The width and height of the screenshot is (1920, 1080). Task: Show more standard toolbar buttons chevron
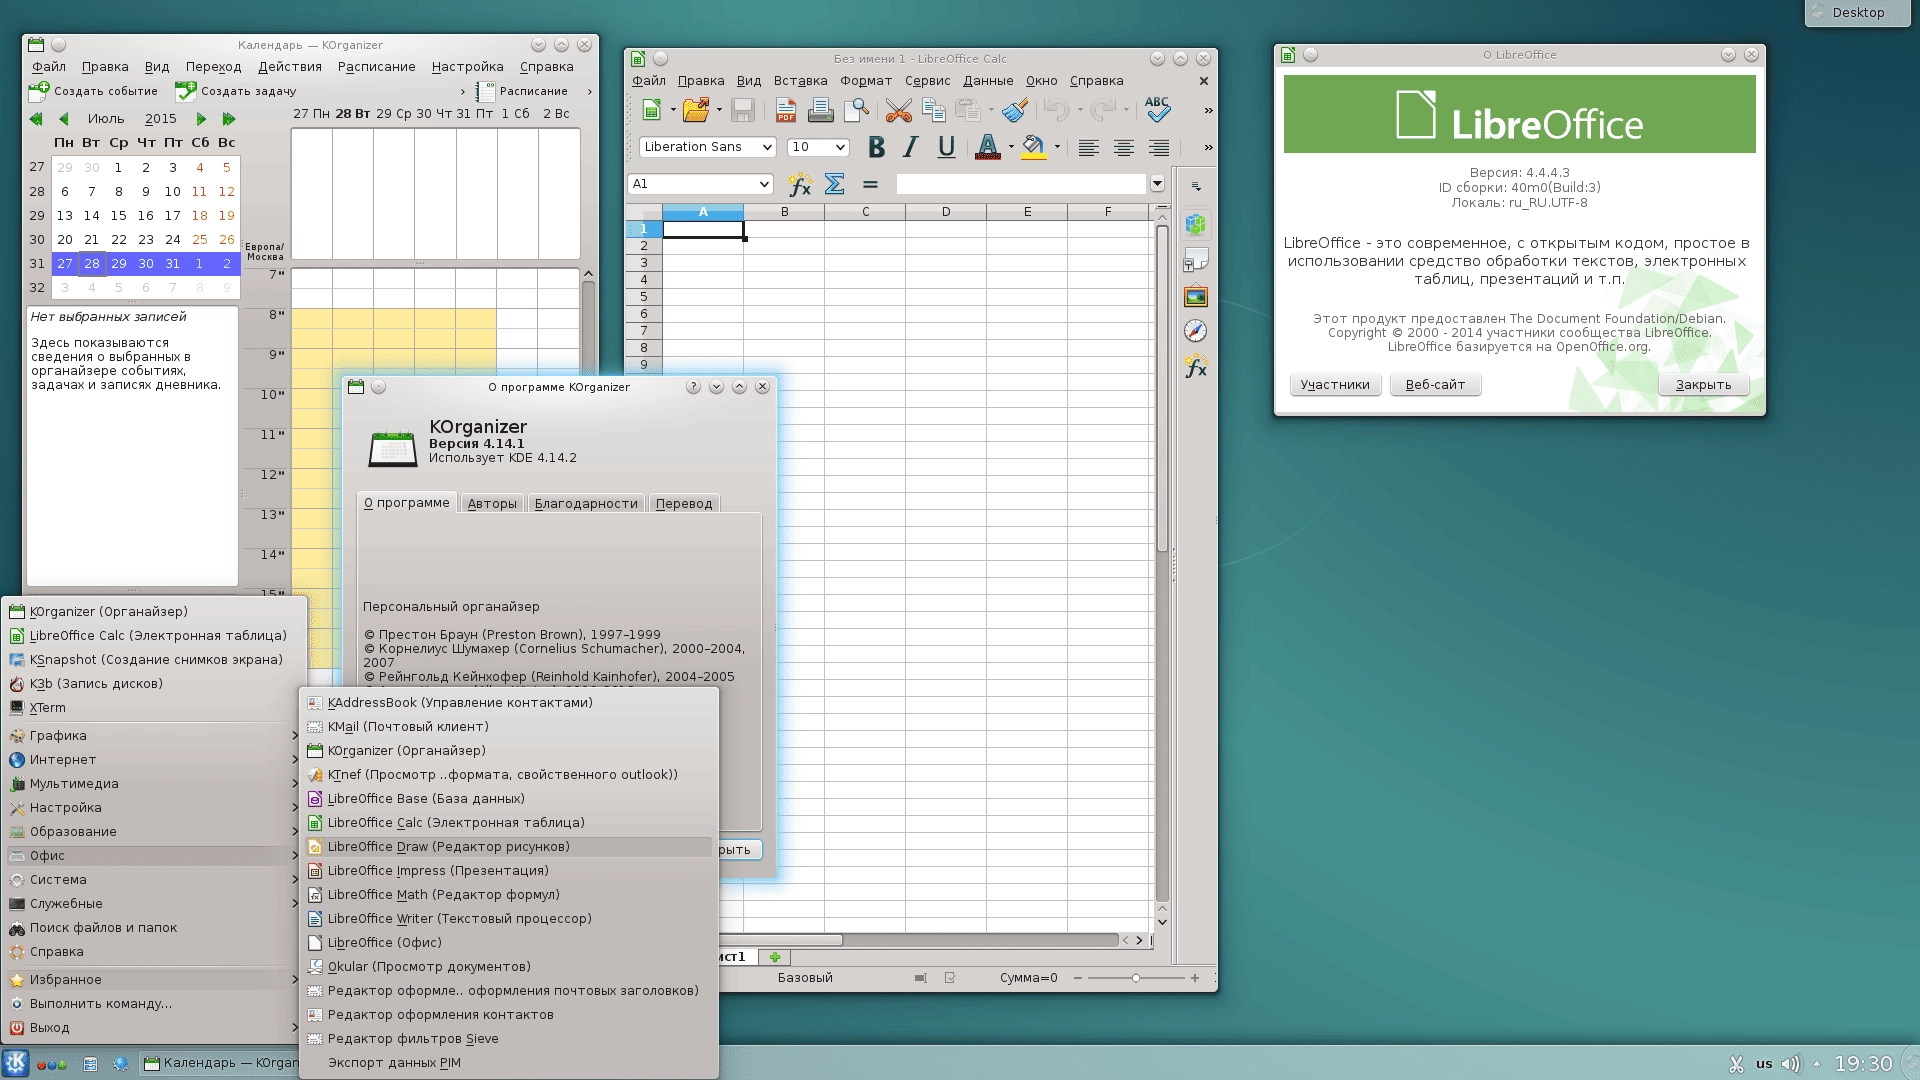point(1208,110)
